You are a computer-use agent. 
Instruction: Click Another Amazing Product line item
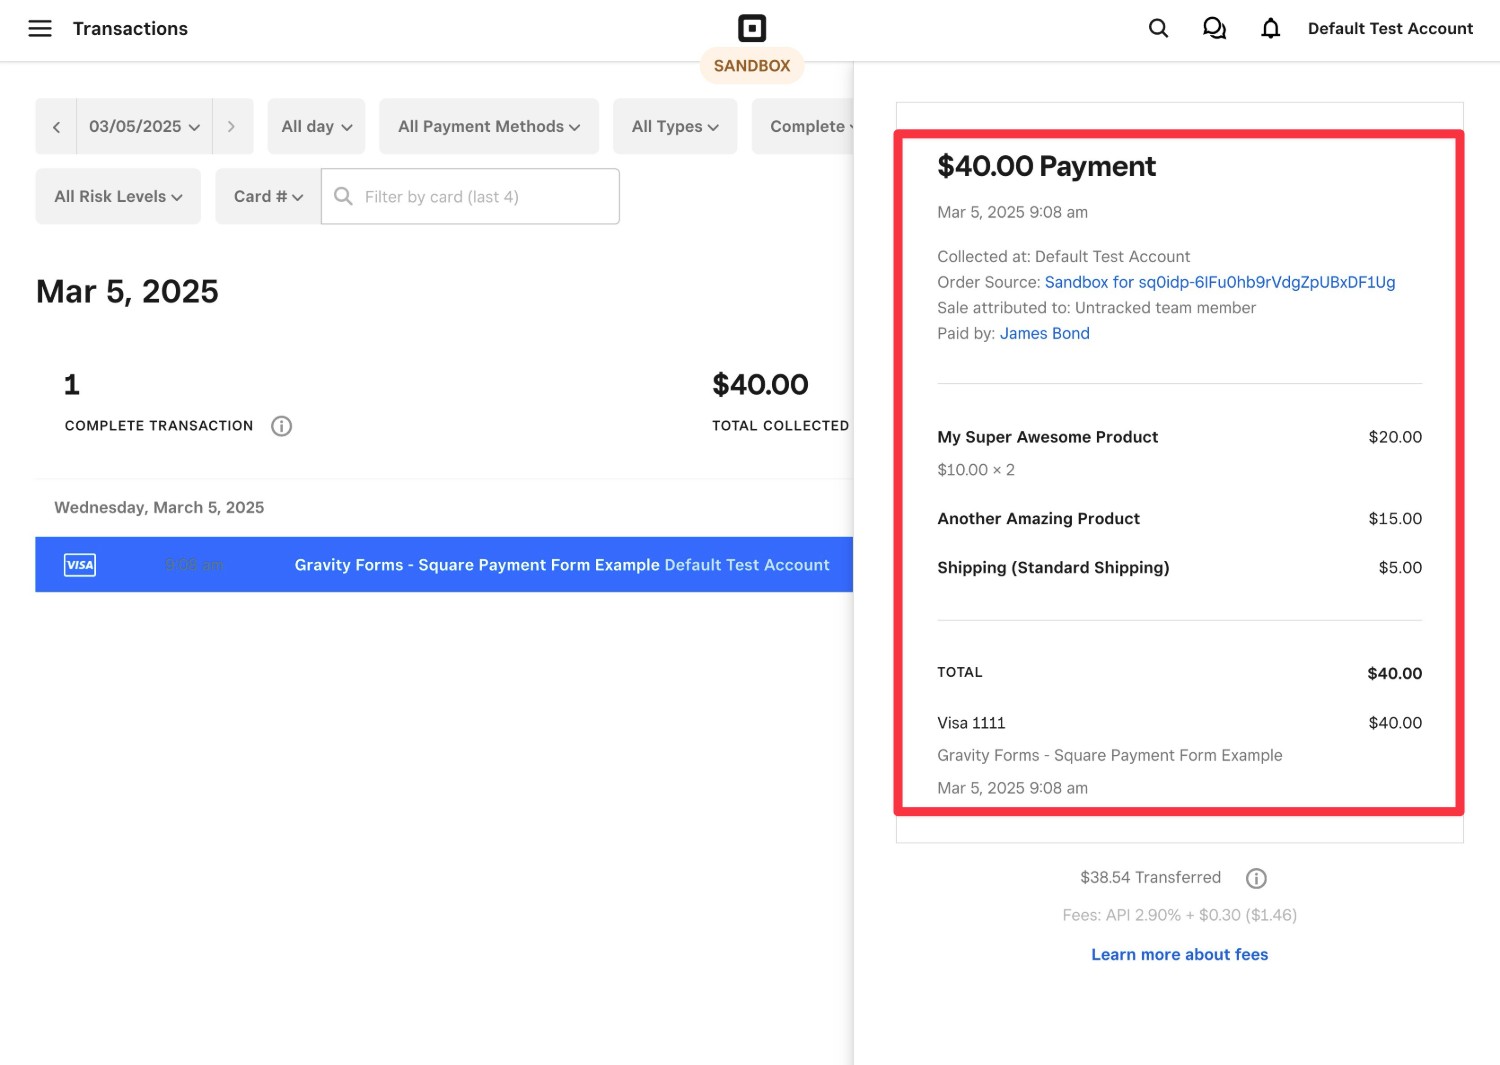(x=1038, y=518)
